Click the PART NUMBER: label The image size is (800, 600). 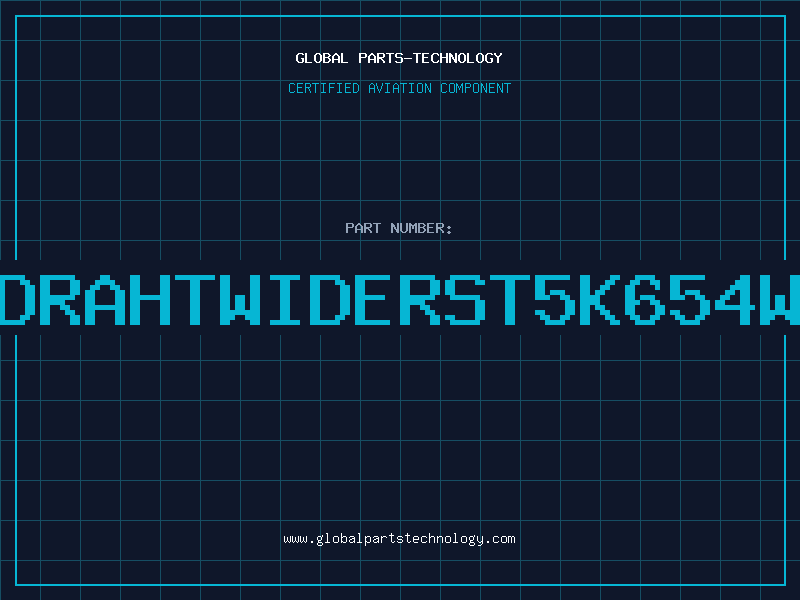(399, 228)
